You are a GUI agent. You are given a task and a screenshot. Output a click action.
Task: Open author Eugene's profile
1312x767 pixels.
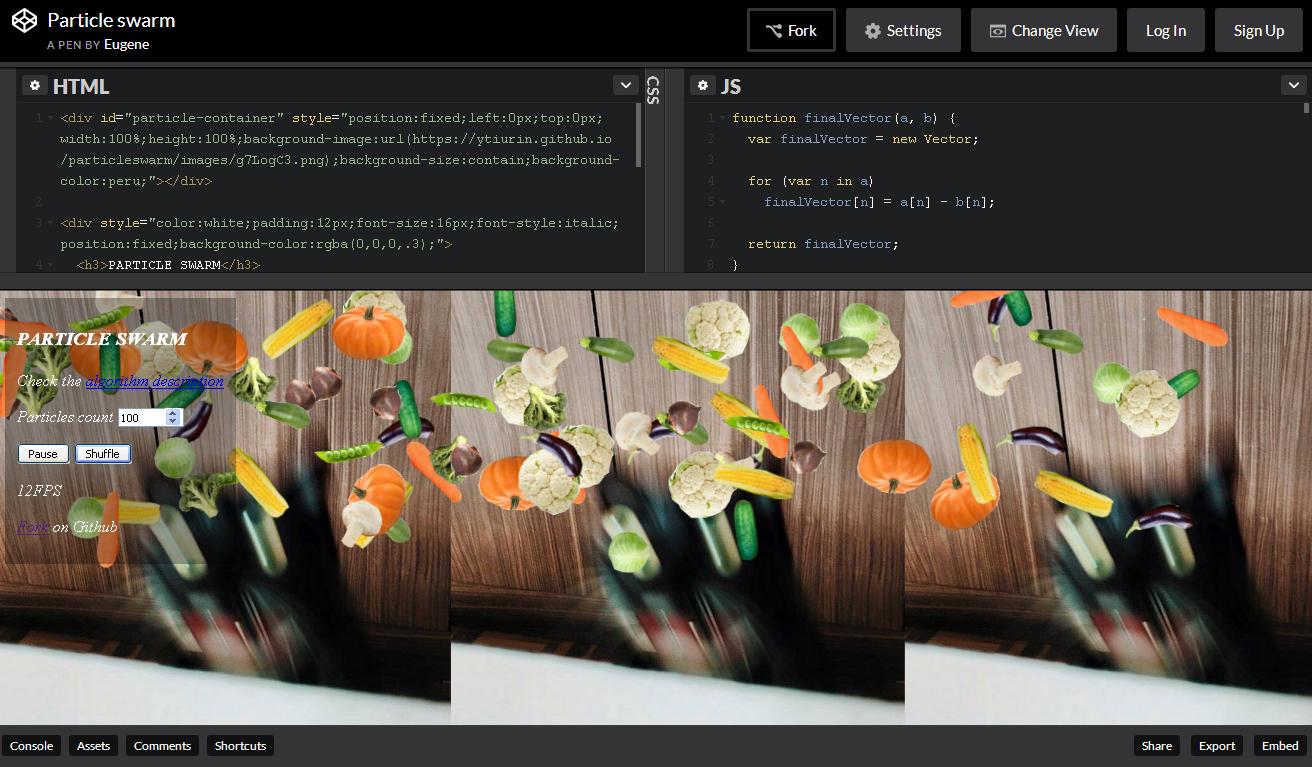point(126,45)
